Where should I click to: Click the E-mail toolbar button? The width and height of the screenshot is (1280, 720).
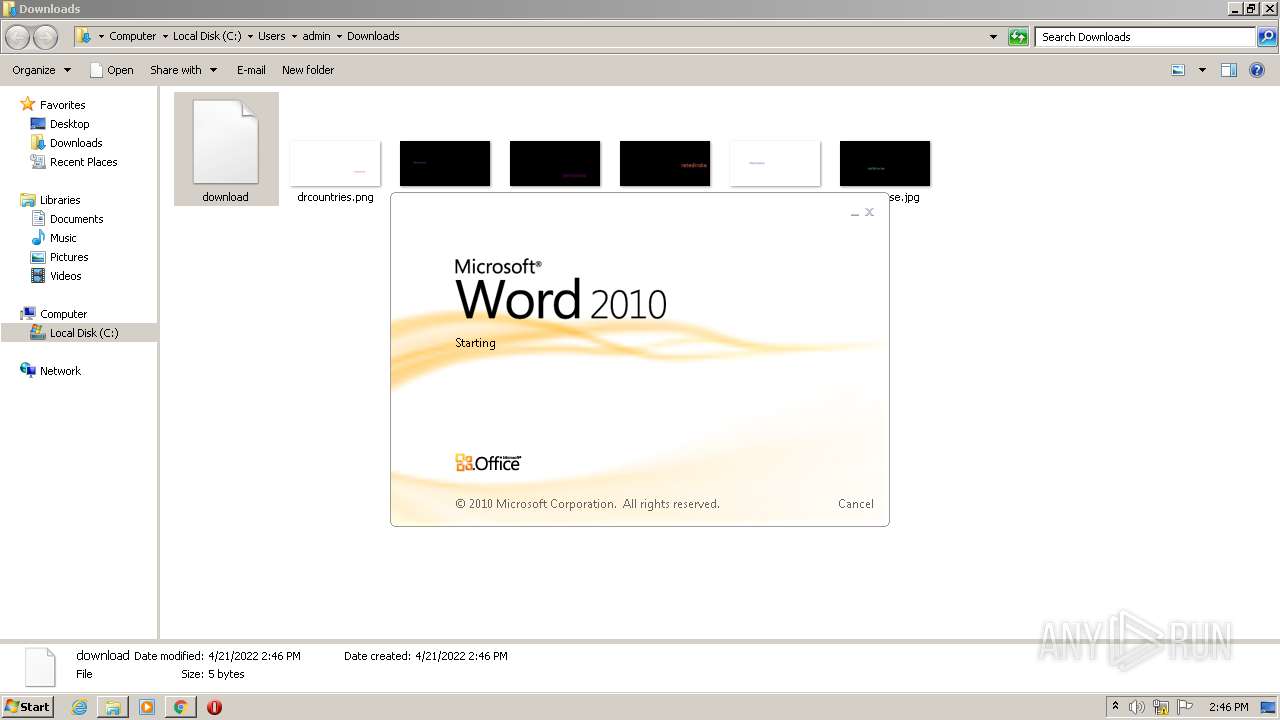point(251,70)
